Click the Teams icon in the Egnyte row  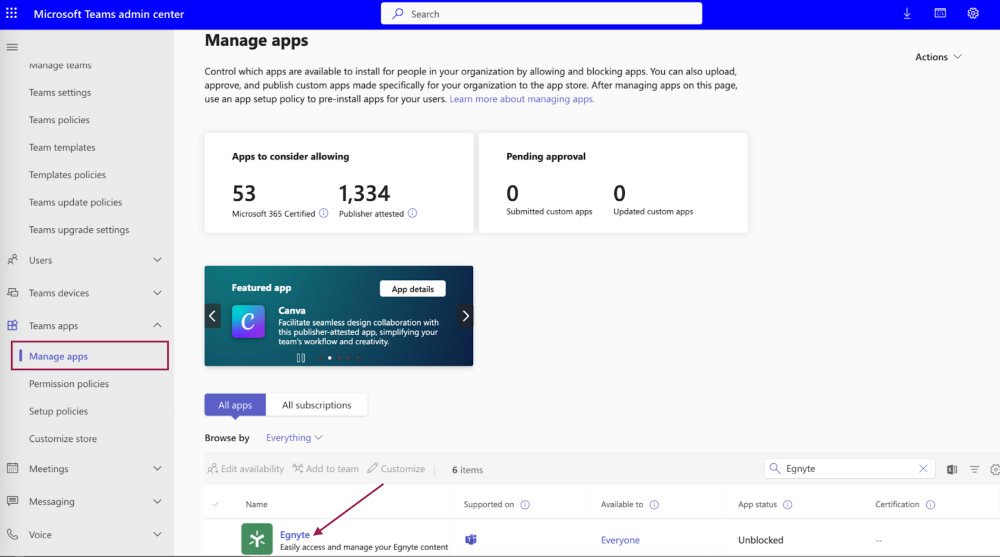click(x=471, y=540)
